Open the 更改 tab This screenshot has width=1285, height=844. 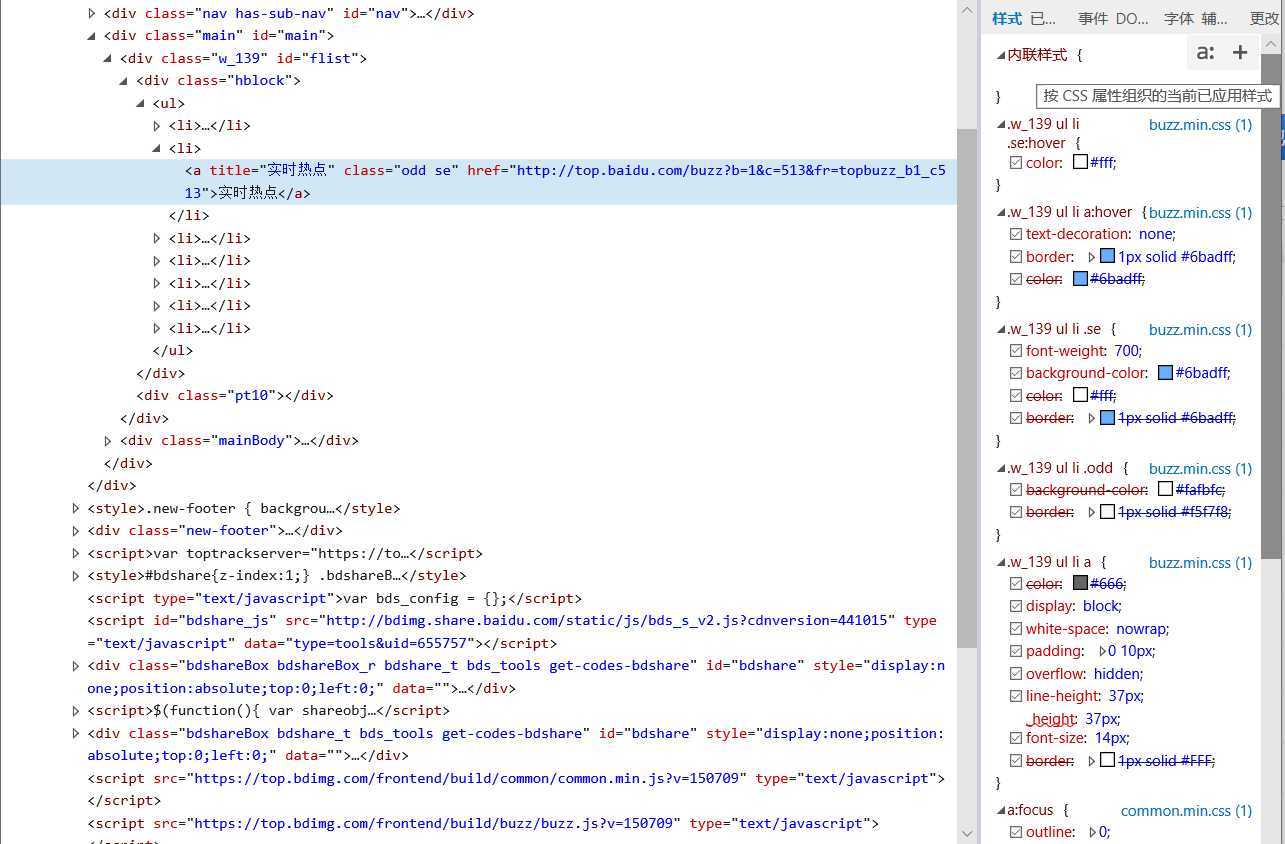1265,18
